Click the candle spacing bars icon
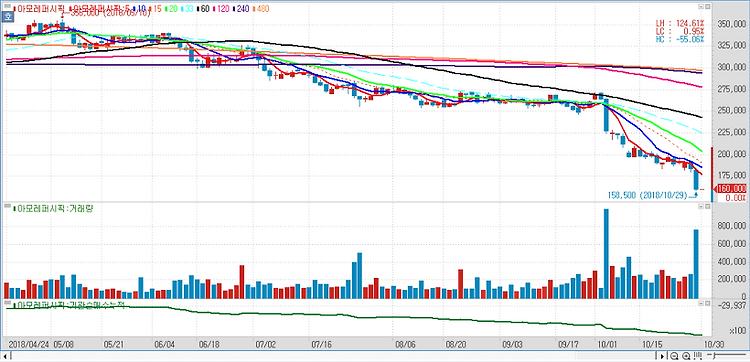This screenshot has height=362, width=750. coord(697,356)
